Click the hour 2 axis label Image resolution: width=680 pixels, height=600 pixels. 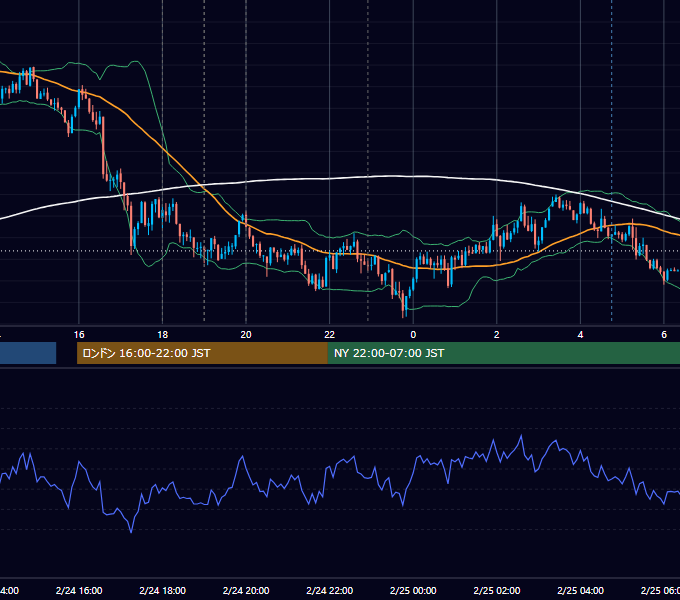coord(497,335)
